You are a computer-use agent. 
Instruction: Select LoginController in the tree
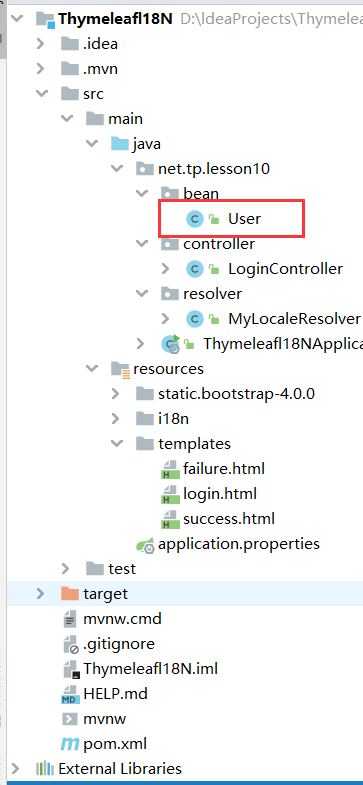(x=285, y=269)
